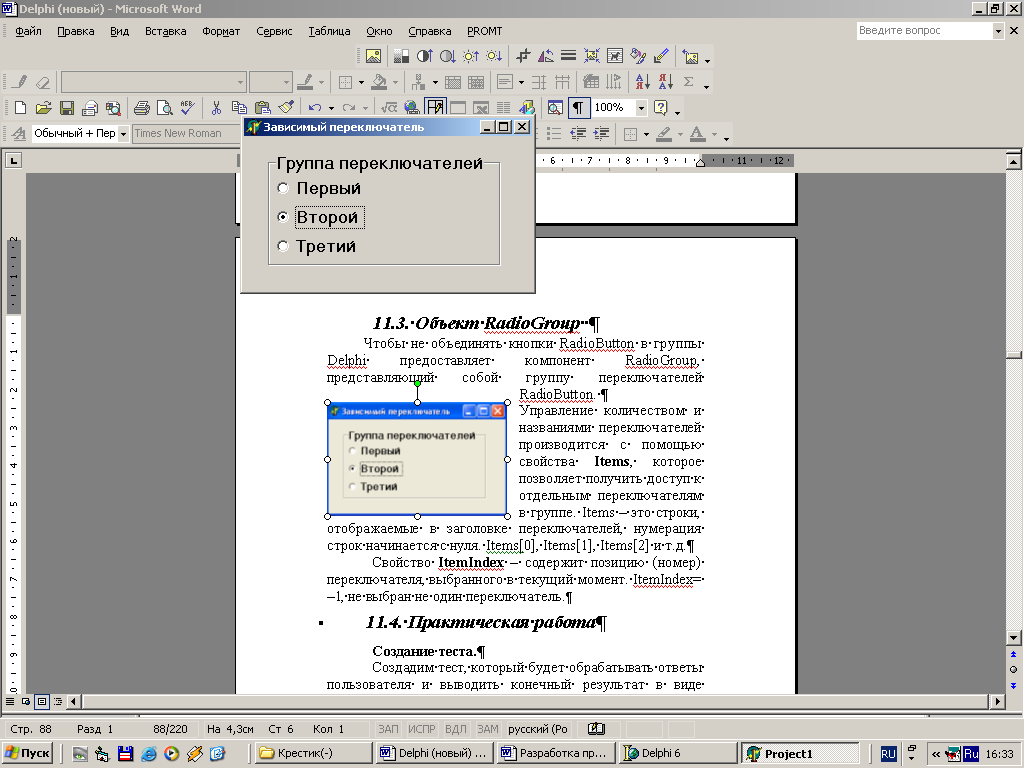Open the Введите вопрос dropdown arrow
This screenshot has width=1024, height=768.
998,31
